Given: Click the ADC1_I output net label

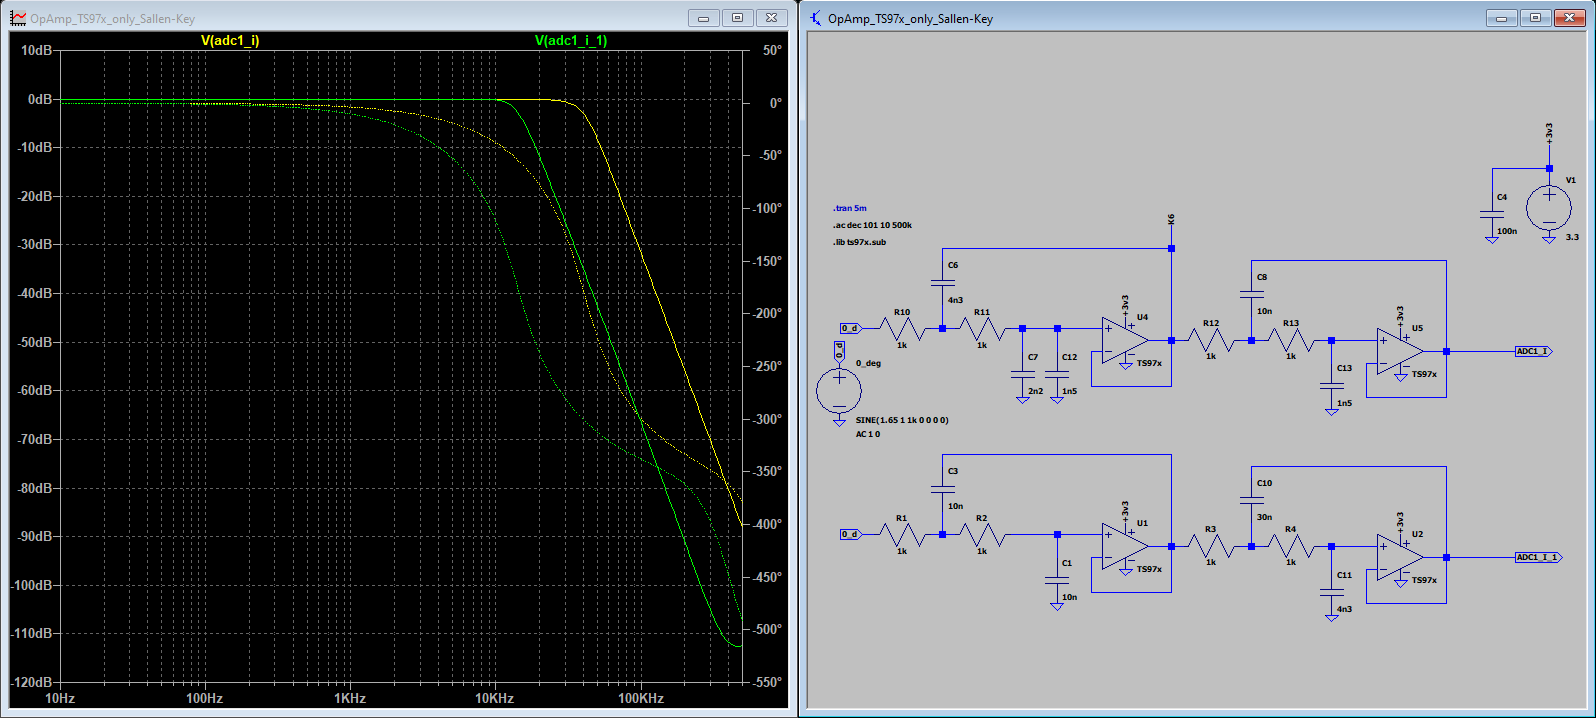Looking at the screenshot, I should [x=1532, y=352].
